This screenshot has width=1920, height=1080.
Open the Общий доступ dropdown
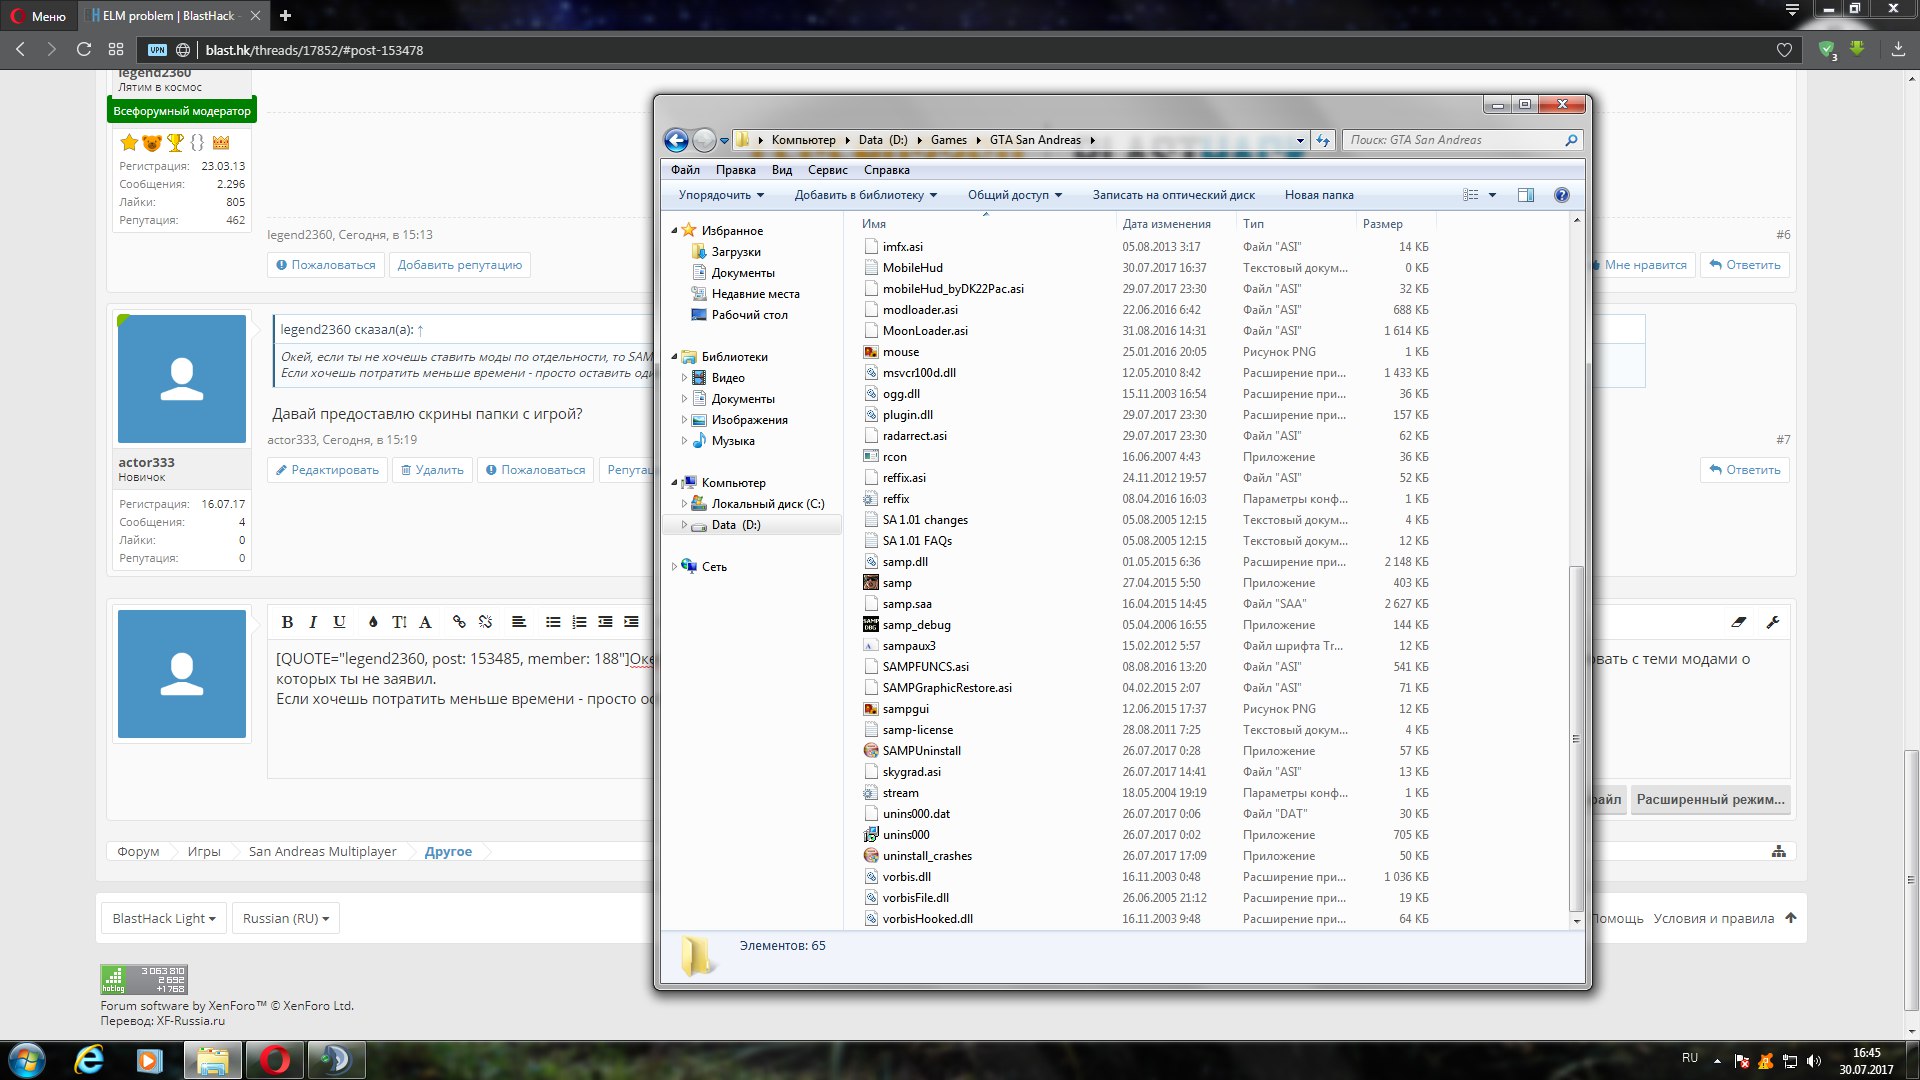click(1015, 195)
